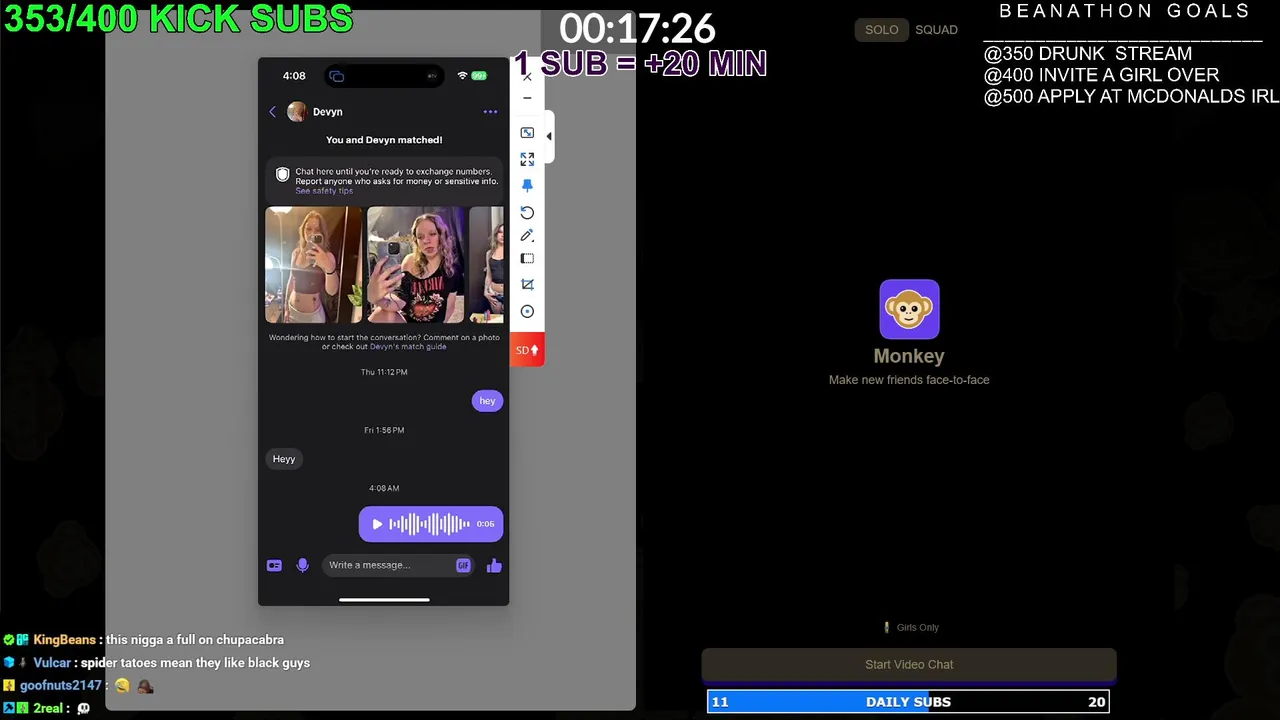
Task: Switch SD quality in the mirror toolbar
Action: pos(527,350)
